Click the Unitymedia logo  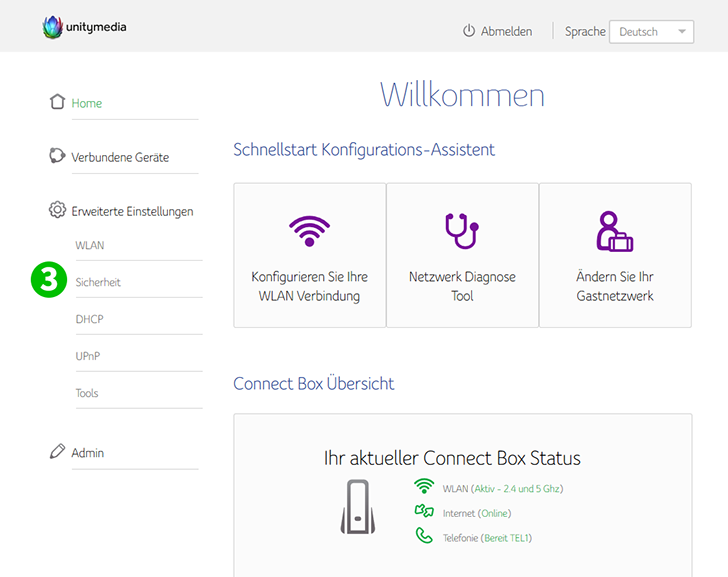tap(84, 27)
